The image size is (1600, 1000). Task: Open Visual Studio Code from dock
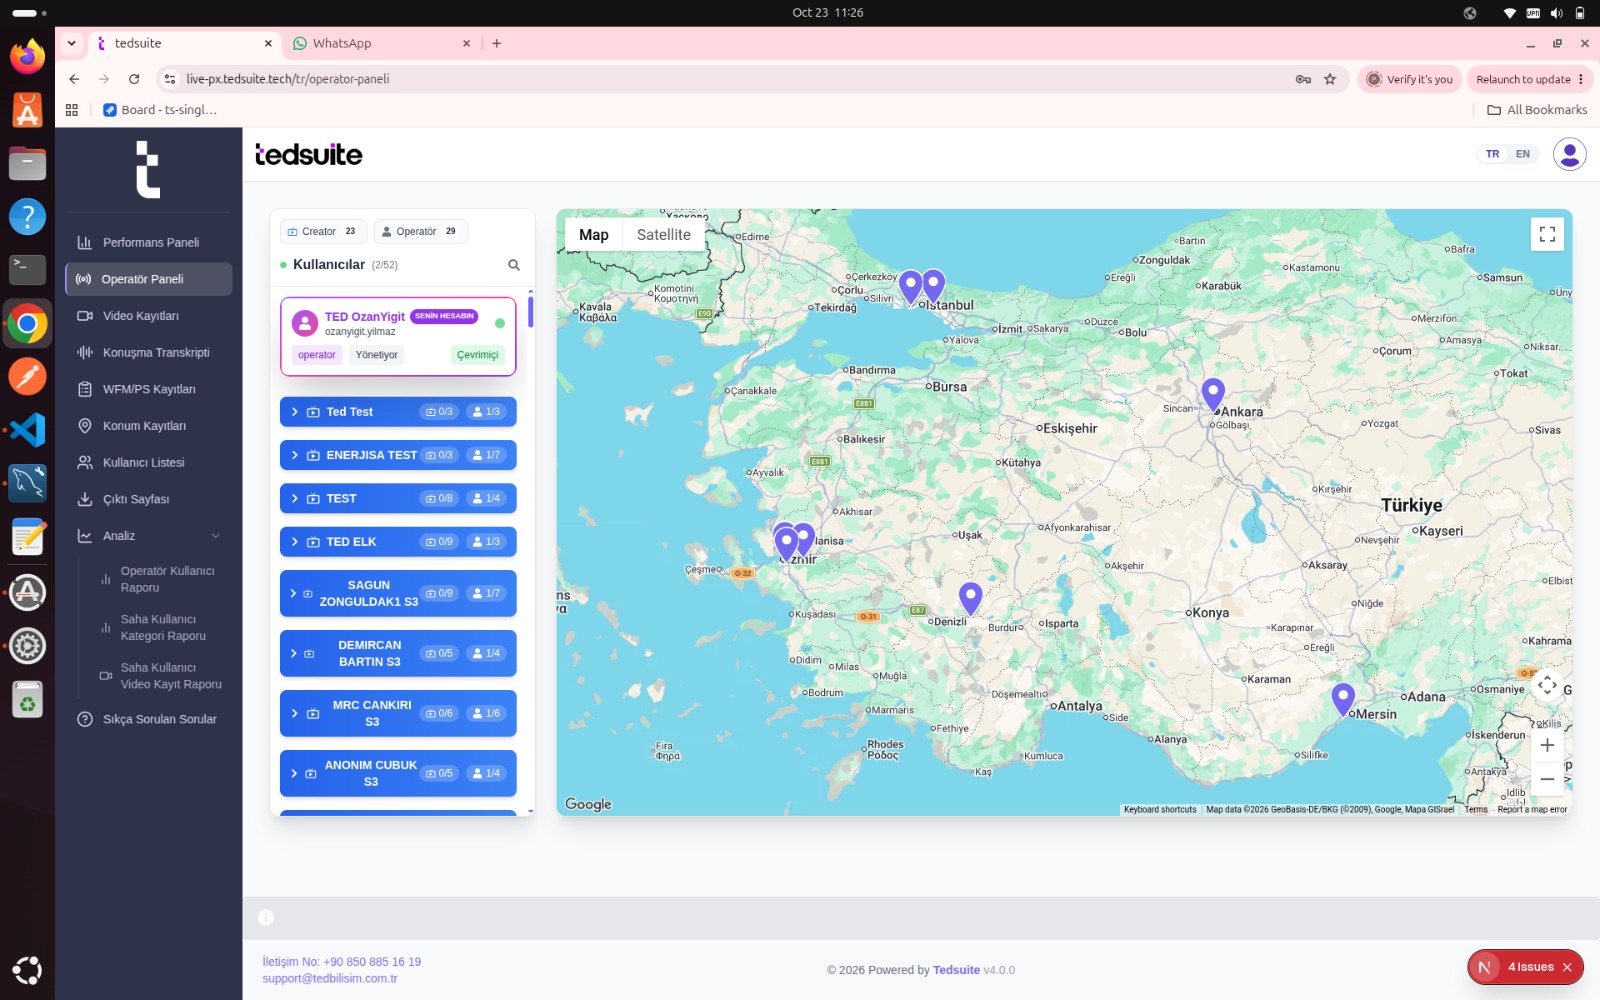[x=27, y=430]
